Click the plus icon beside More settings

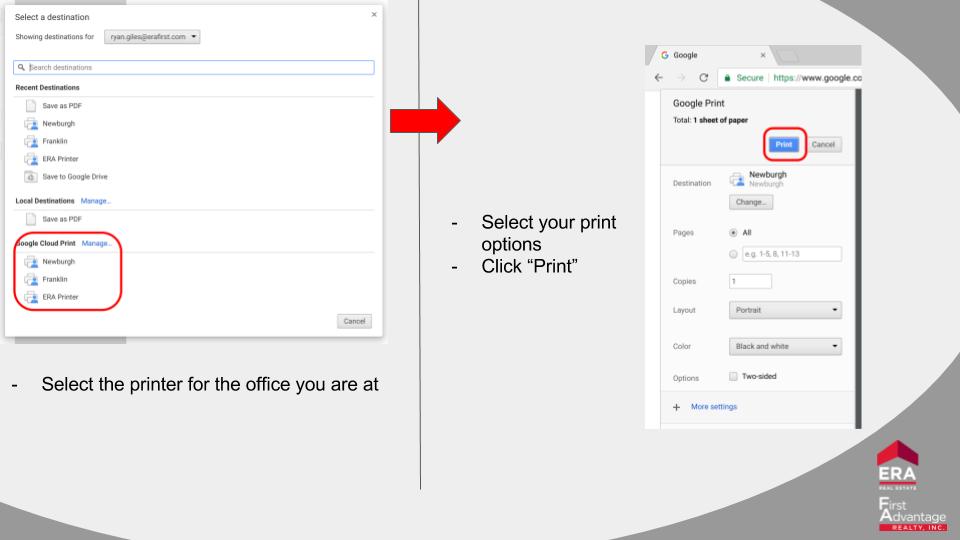click(677, 407)
